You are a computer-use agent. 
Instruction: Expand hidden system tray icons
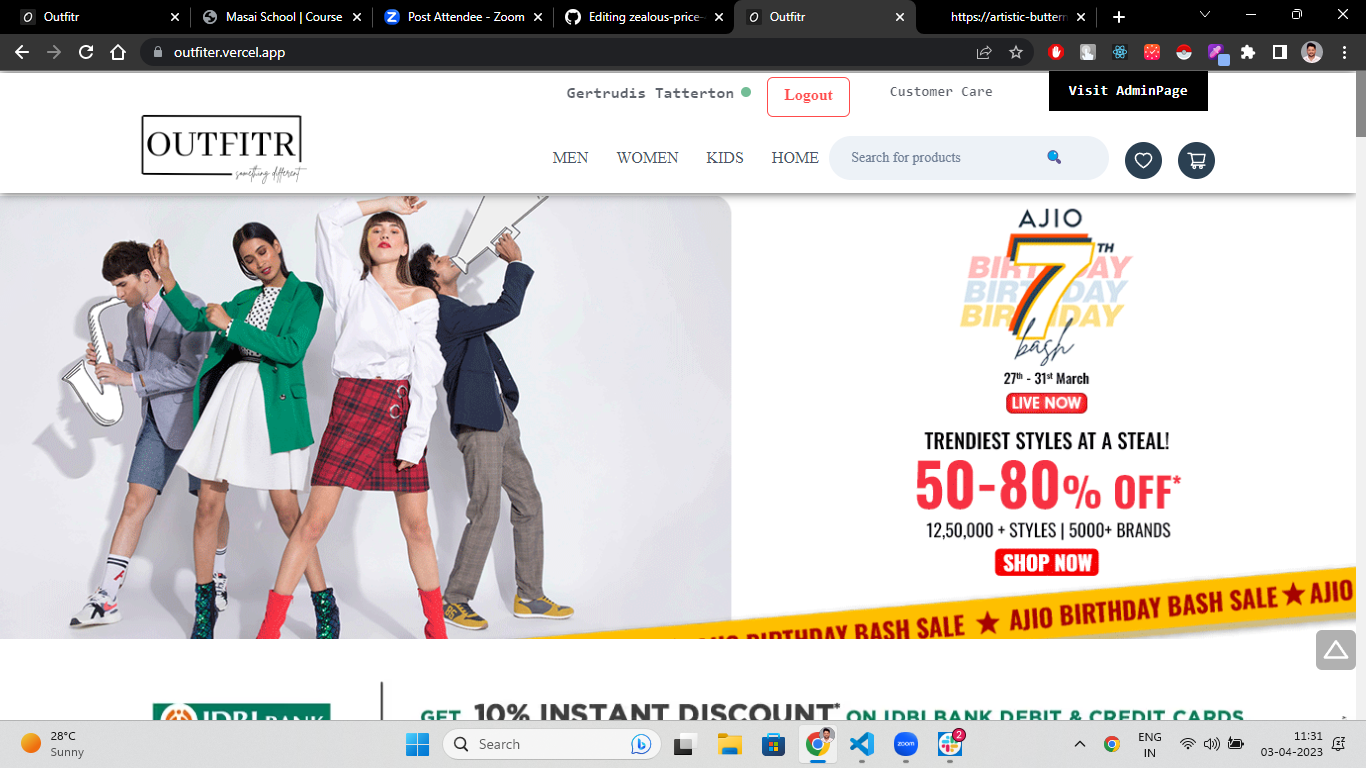pyautogui.click(x=1080, y=744)
